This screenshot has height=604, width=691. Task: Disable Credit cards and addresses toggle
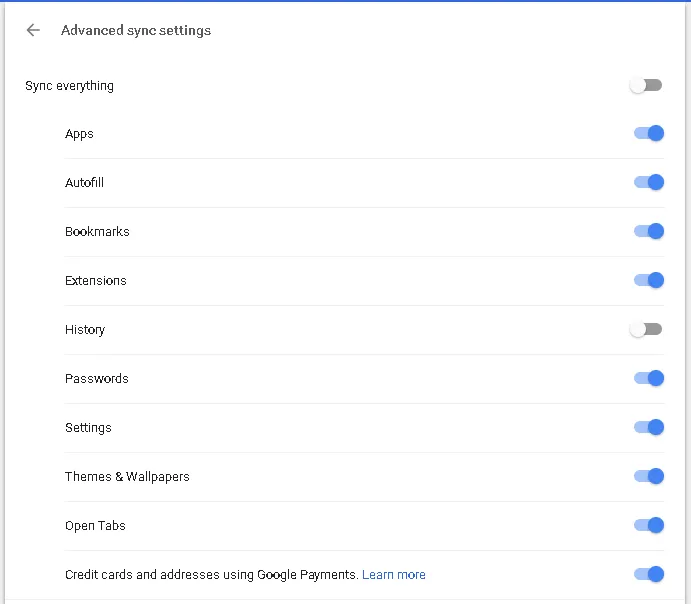(649, 574)
